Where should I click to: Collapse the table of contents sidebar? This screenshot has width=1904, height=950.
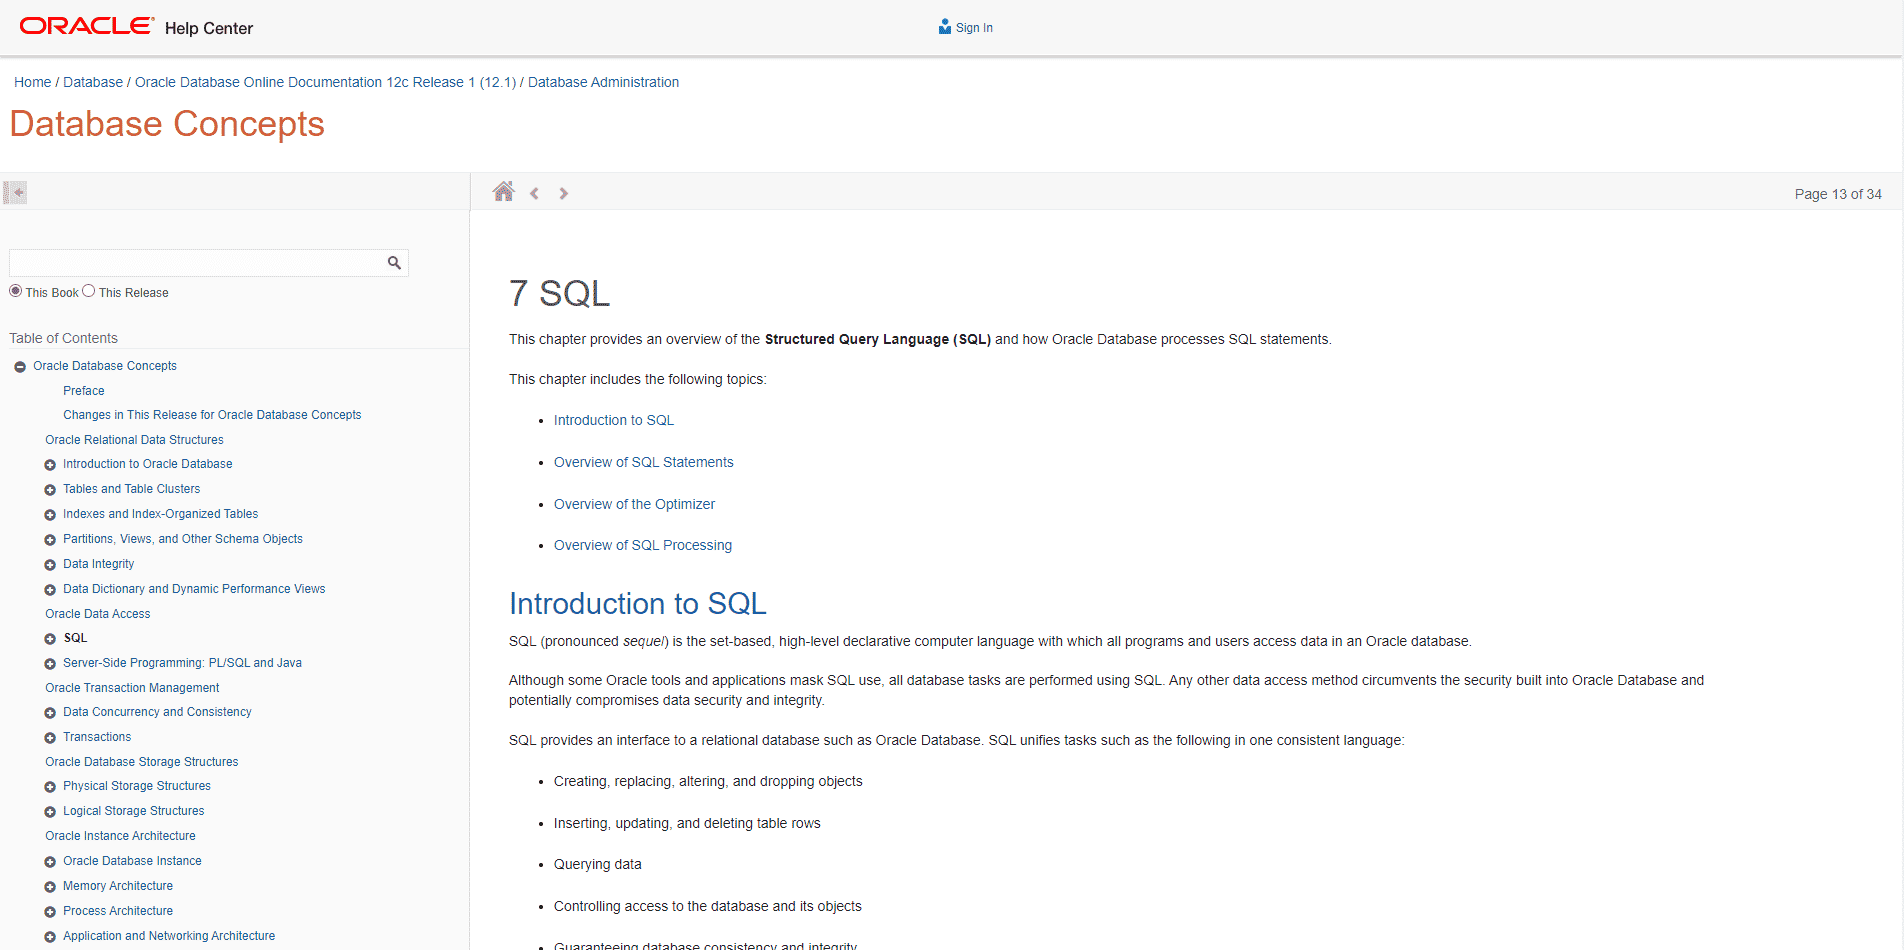pyautogui.click(x=15, y=192)
